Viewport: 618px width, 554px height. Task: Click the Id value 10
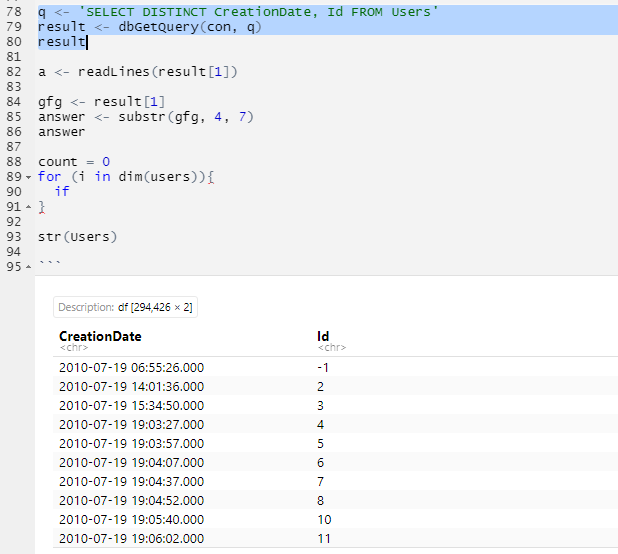pos(324,519)
